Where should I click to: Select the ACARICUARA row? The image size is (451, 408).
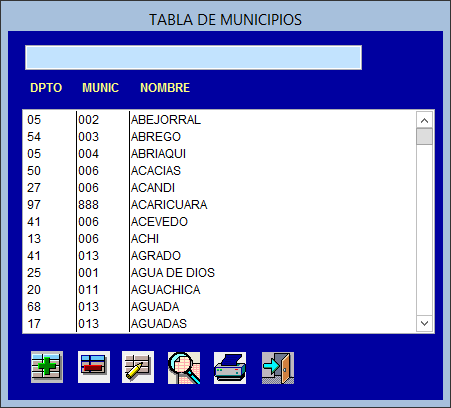219,205
